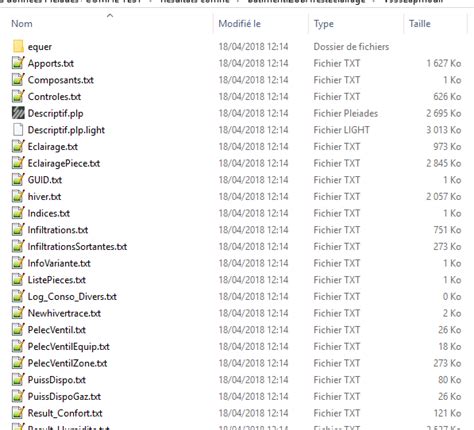Click the hiver.txt file icon
Viewport: 474px width, 430px height.
coord(18,196)
